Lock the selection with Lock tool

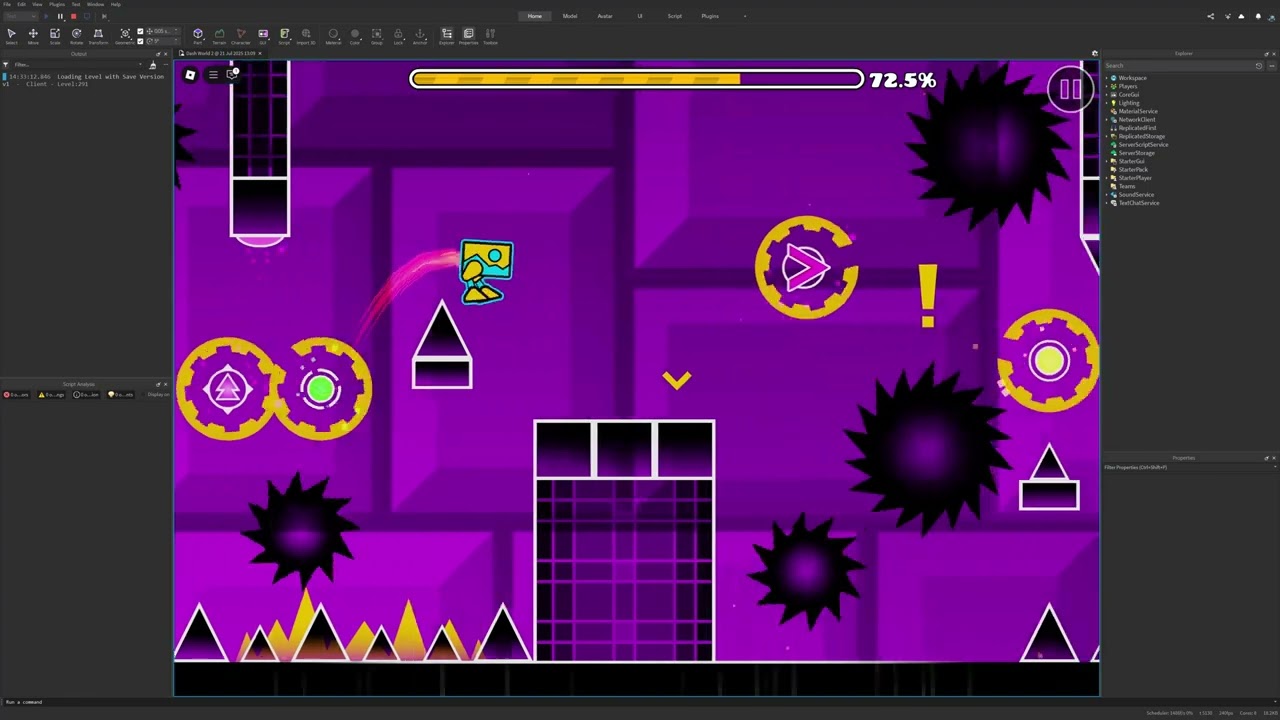coord(398,36)
